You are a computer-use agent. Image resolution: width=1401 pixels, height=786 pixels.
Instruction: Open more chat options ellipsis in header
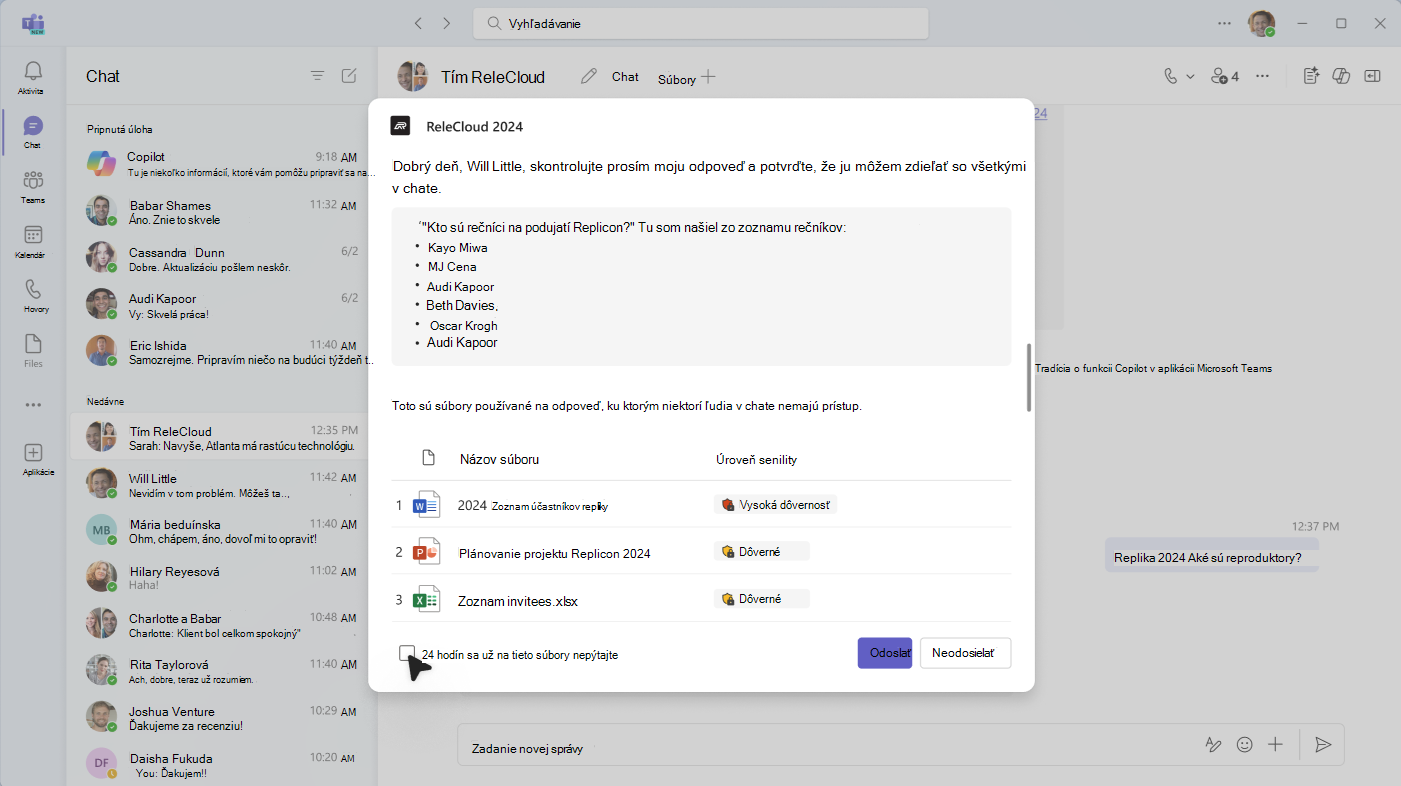[x=1263, y=76]
